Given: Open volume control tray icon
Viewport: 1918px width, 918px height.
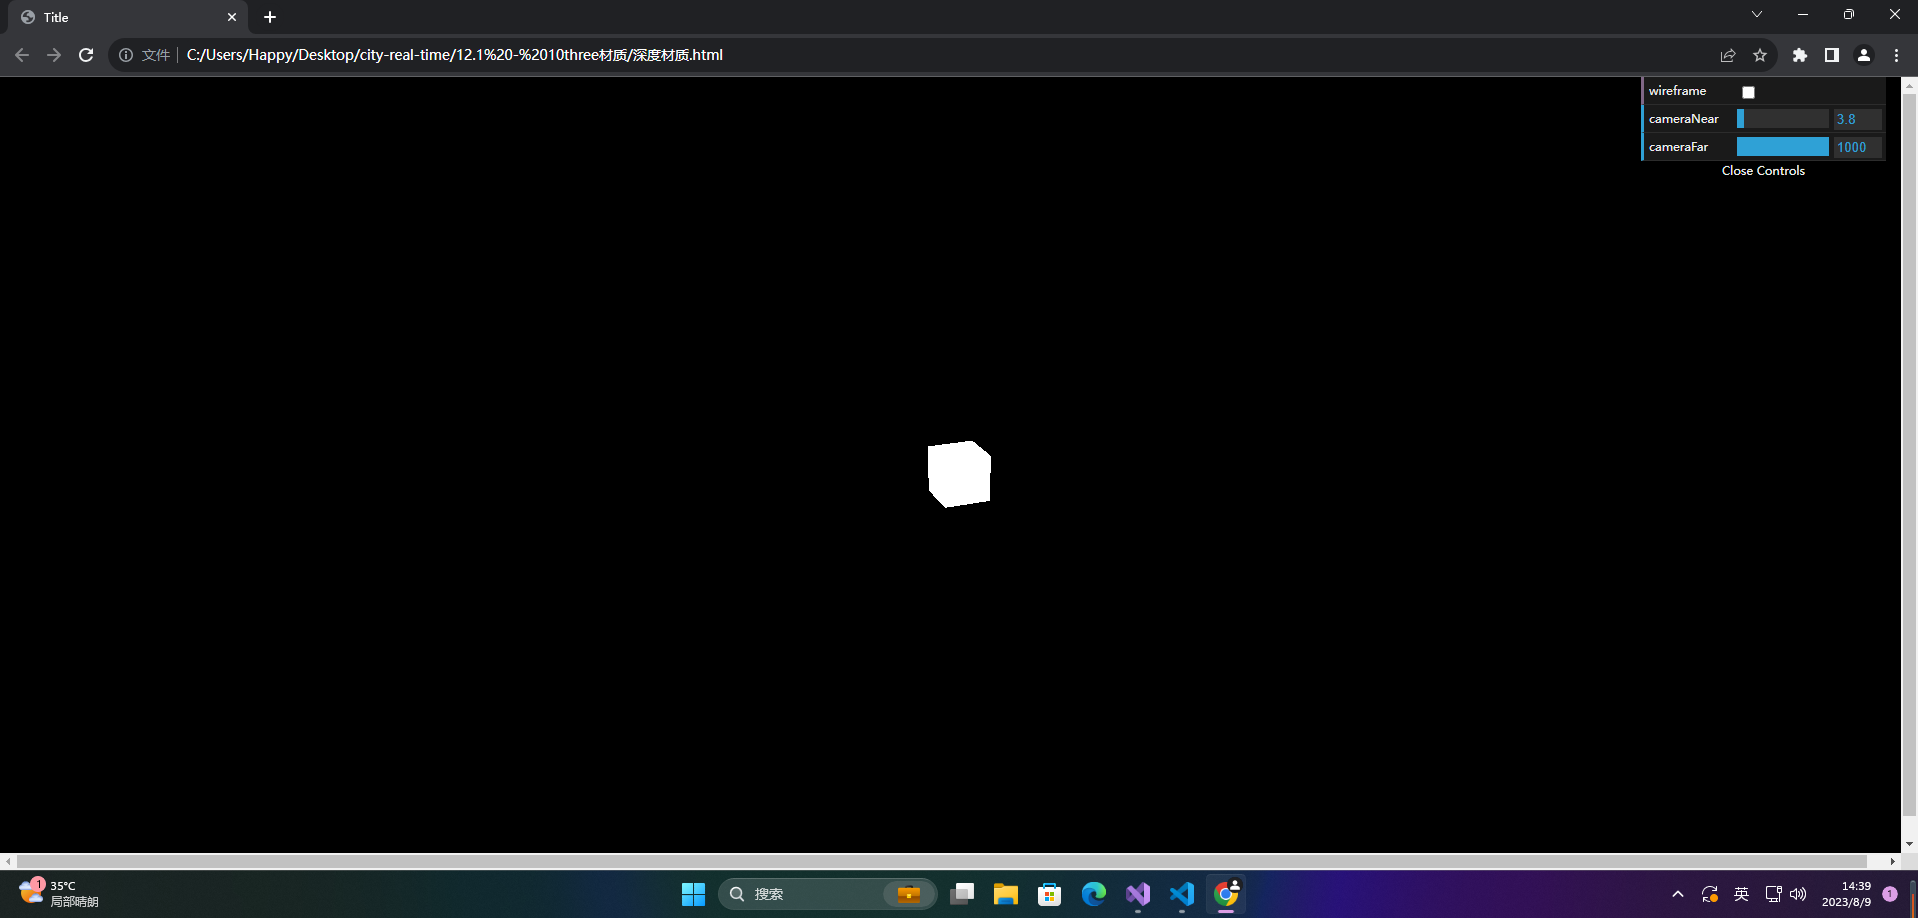Looking at the screenshot, I should click(x=1798, y=894).
